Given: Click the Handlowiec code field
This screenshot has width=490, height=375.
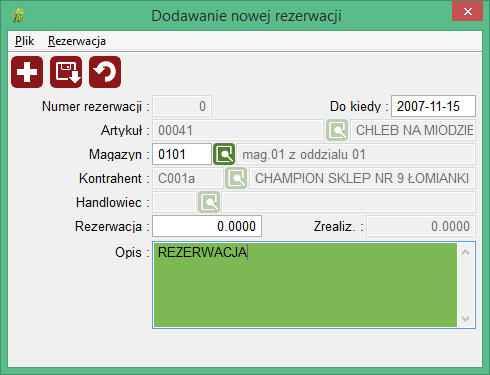Looking at the screenshot, I should coord(174,202).
